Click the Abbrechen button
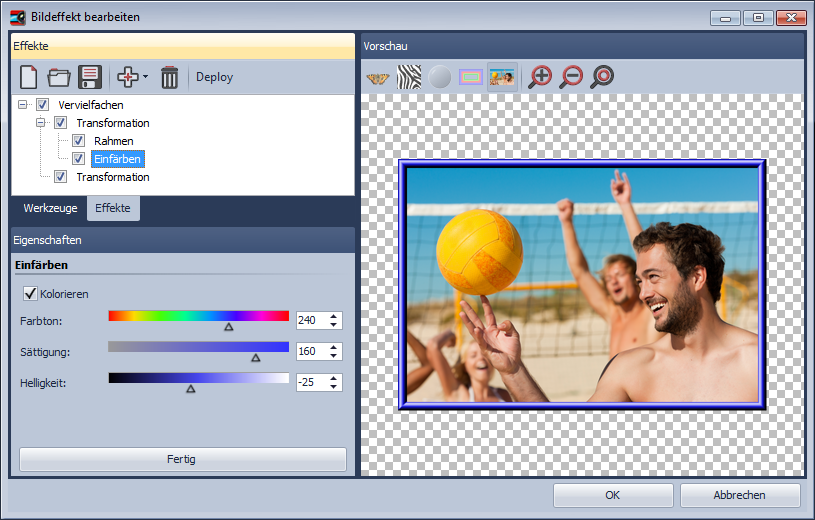815x520 pixels. click(x=739, y=495)
